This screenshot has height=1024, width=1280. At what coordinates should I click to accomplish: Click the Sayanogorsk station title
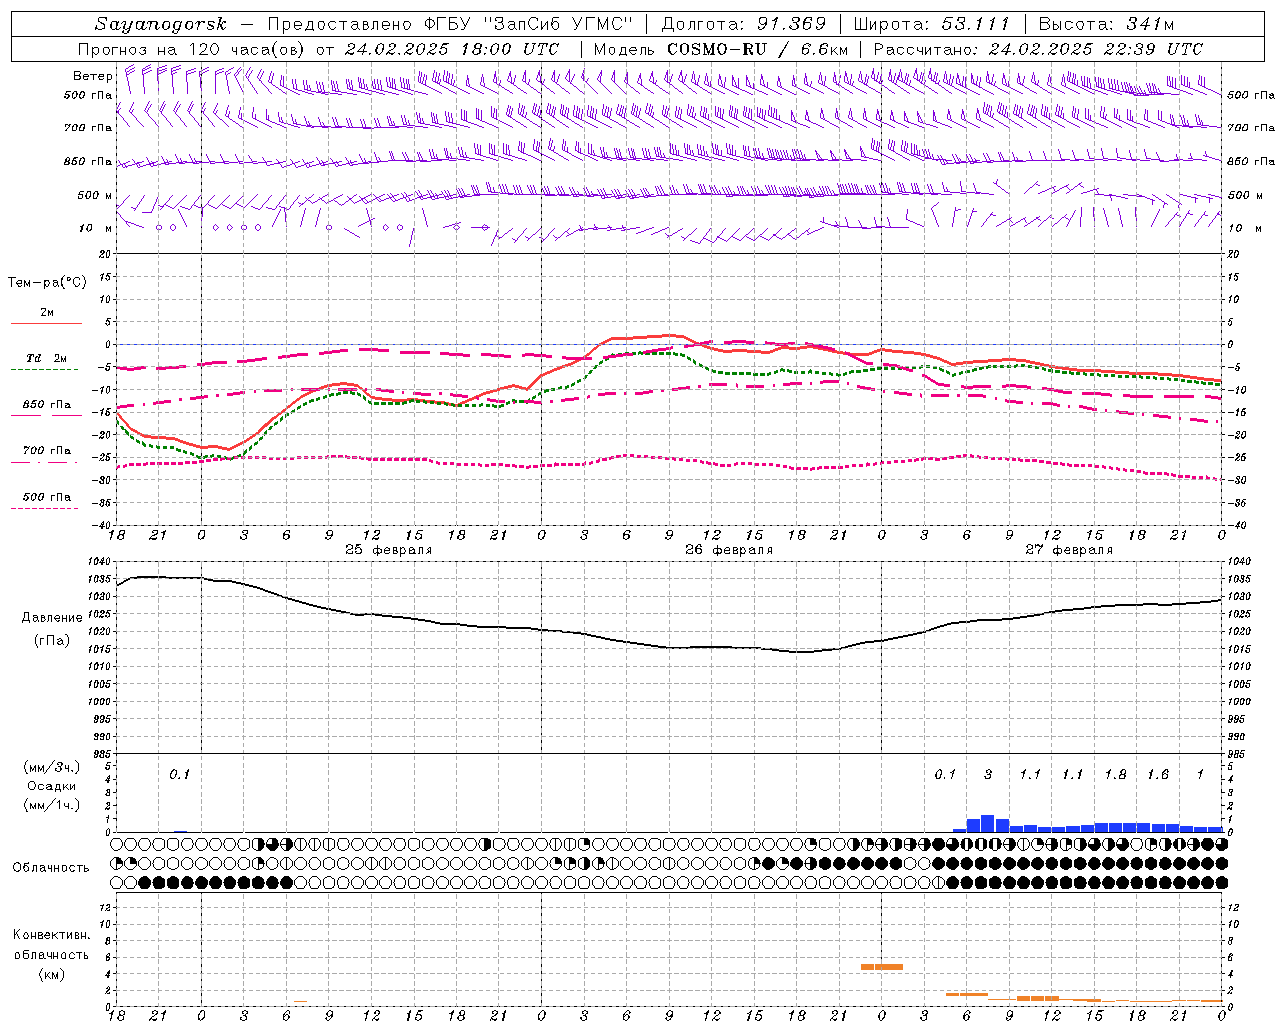click(x=161, y=24)
